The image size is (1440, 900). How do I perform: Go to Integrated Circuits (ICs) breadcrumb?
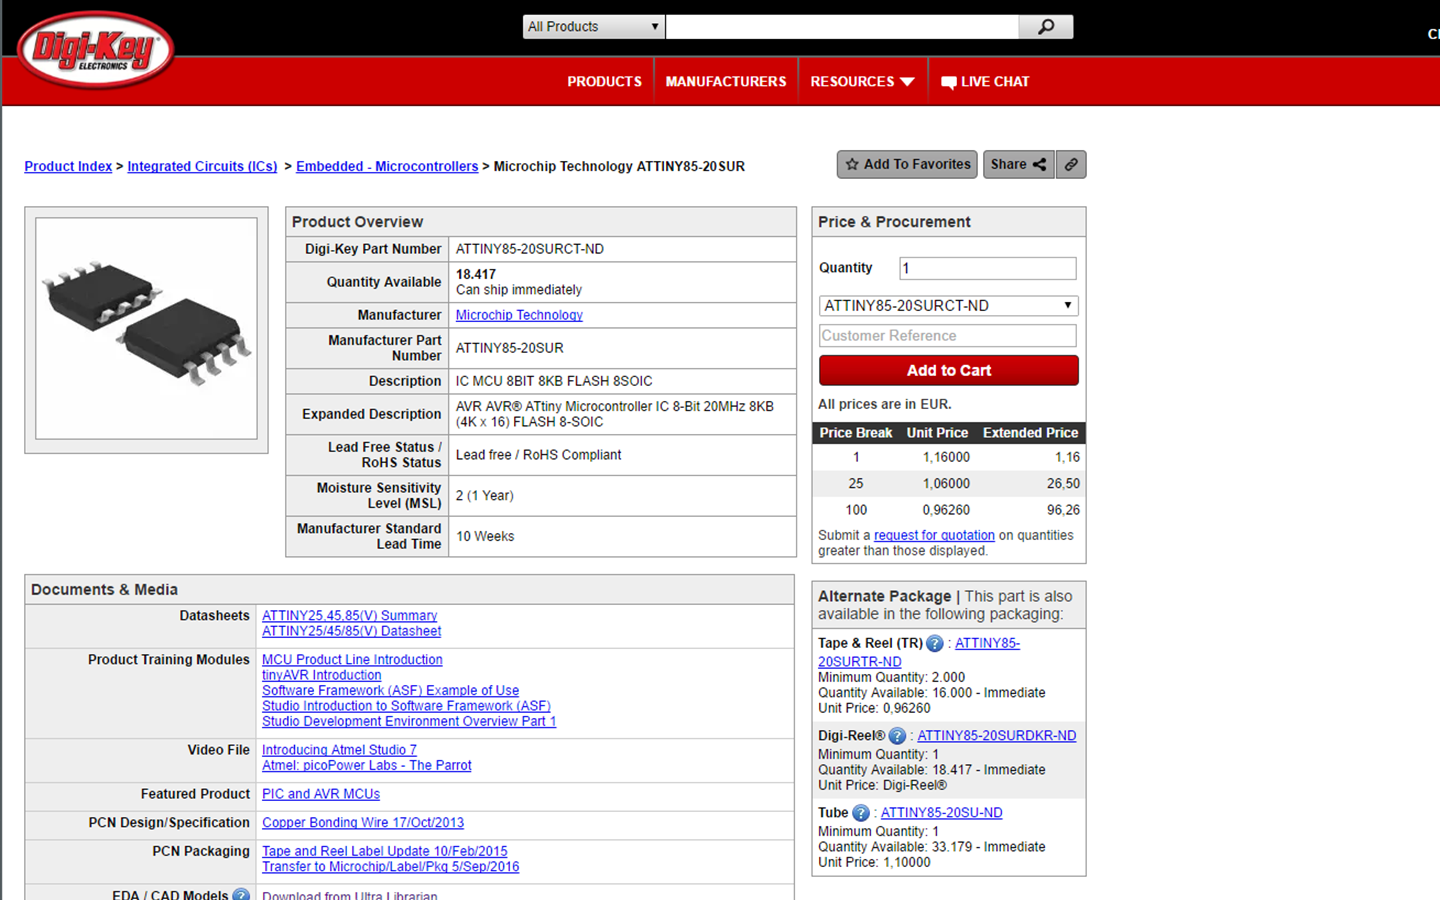coord(202,166)
